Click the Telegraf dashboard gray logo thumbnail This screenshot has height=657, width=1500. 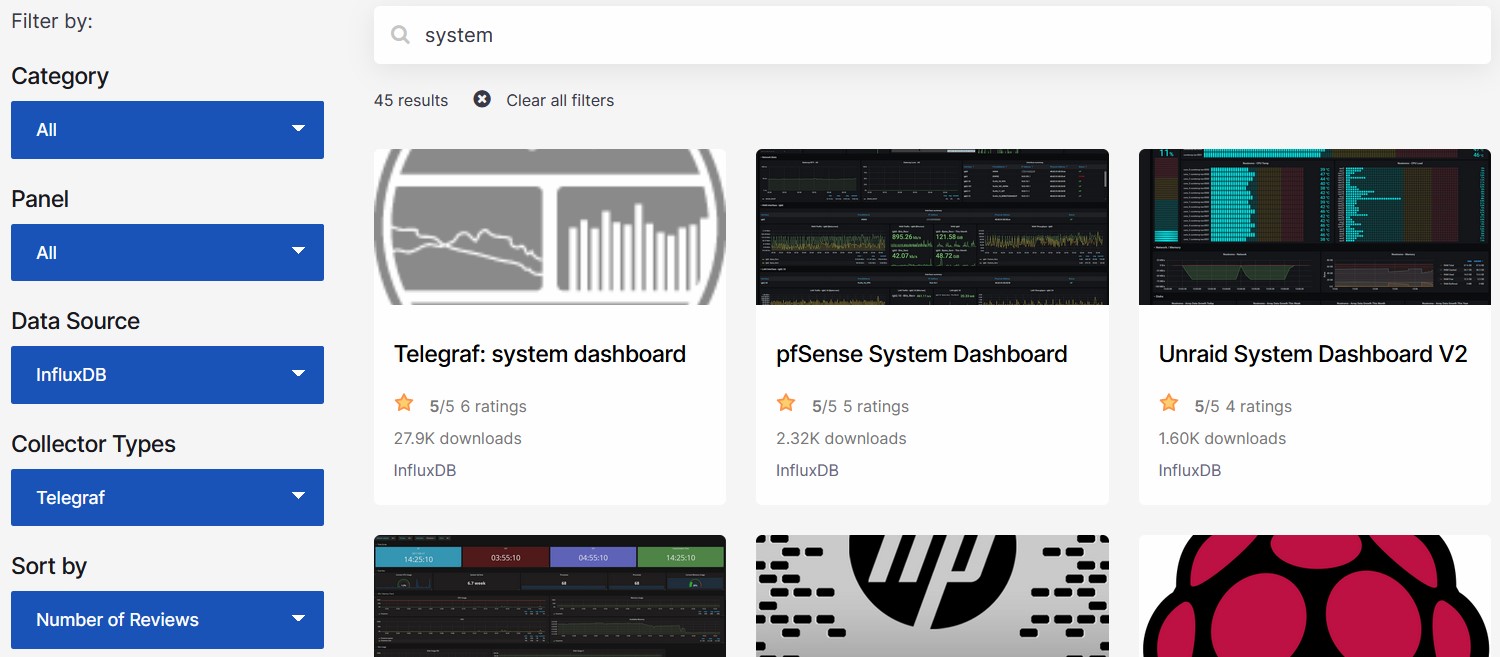coord(550,227)
